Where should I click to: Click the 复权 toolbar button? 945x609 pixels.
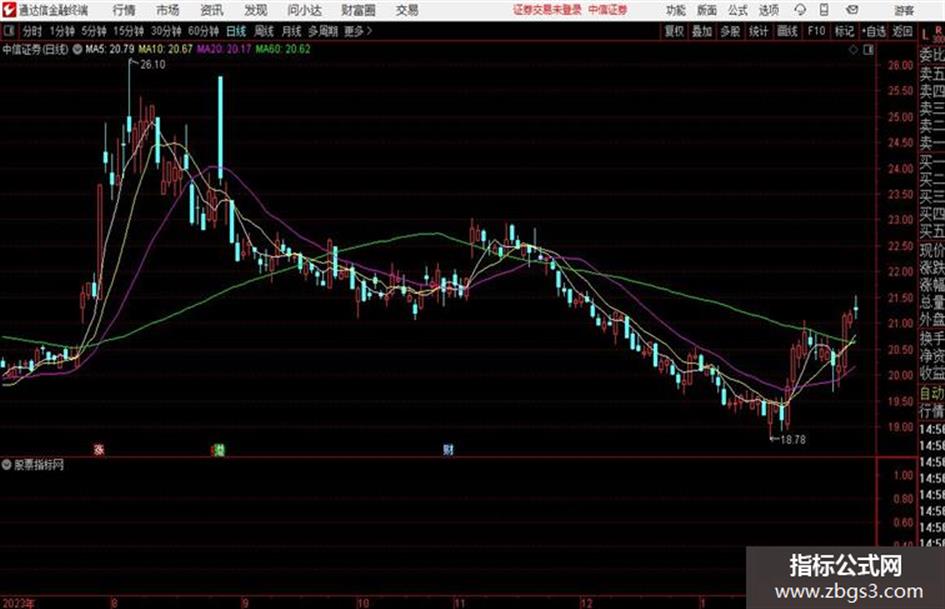pyautogui.click(x=674, y=31)
